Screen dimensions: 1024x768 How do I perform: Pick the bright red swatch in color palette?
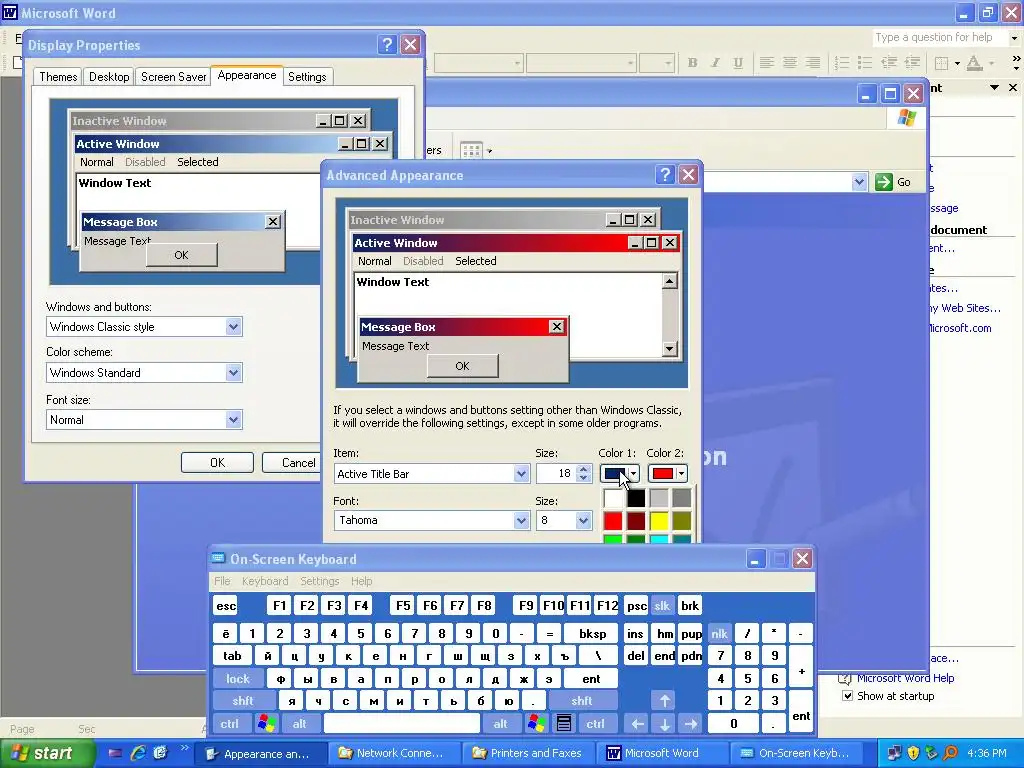[x=613, y=520]
